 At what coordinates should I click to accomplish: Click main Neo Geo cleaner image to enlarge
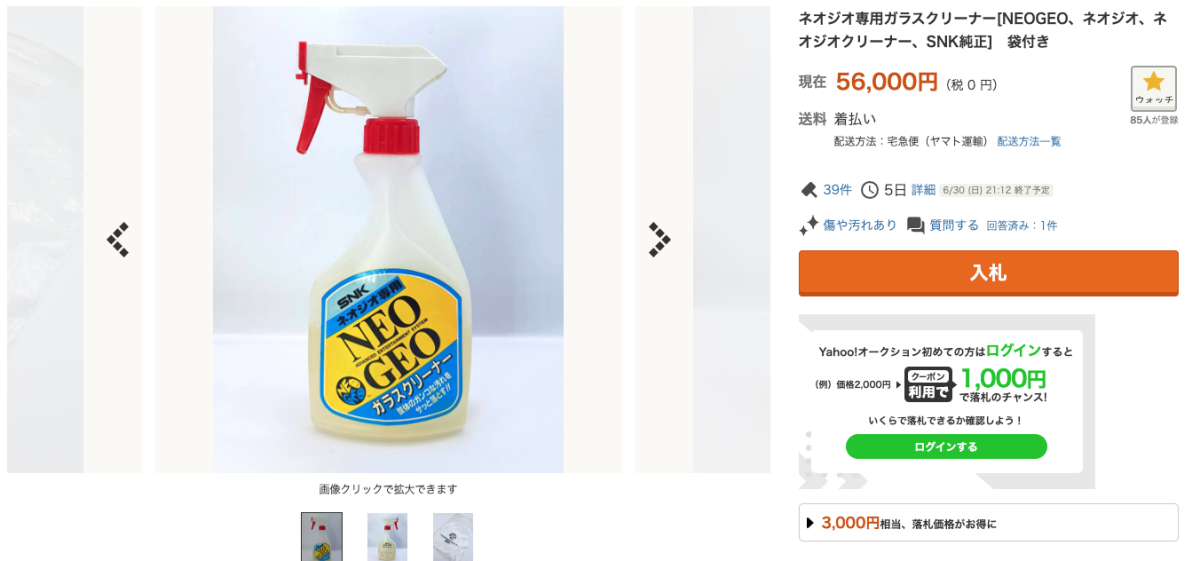coord(388,239)
